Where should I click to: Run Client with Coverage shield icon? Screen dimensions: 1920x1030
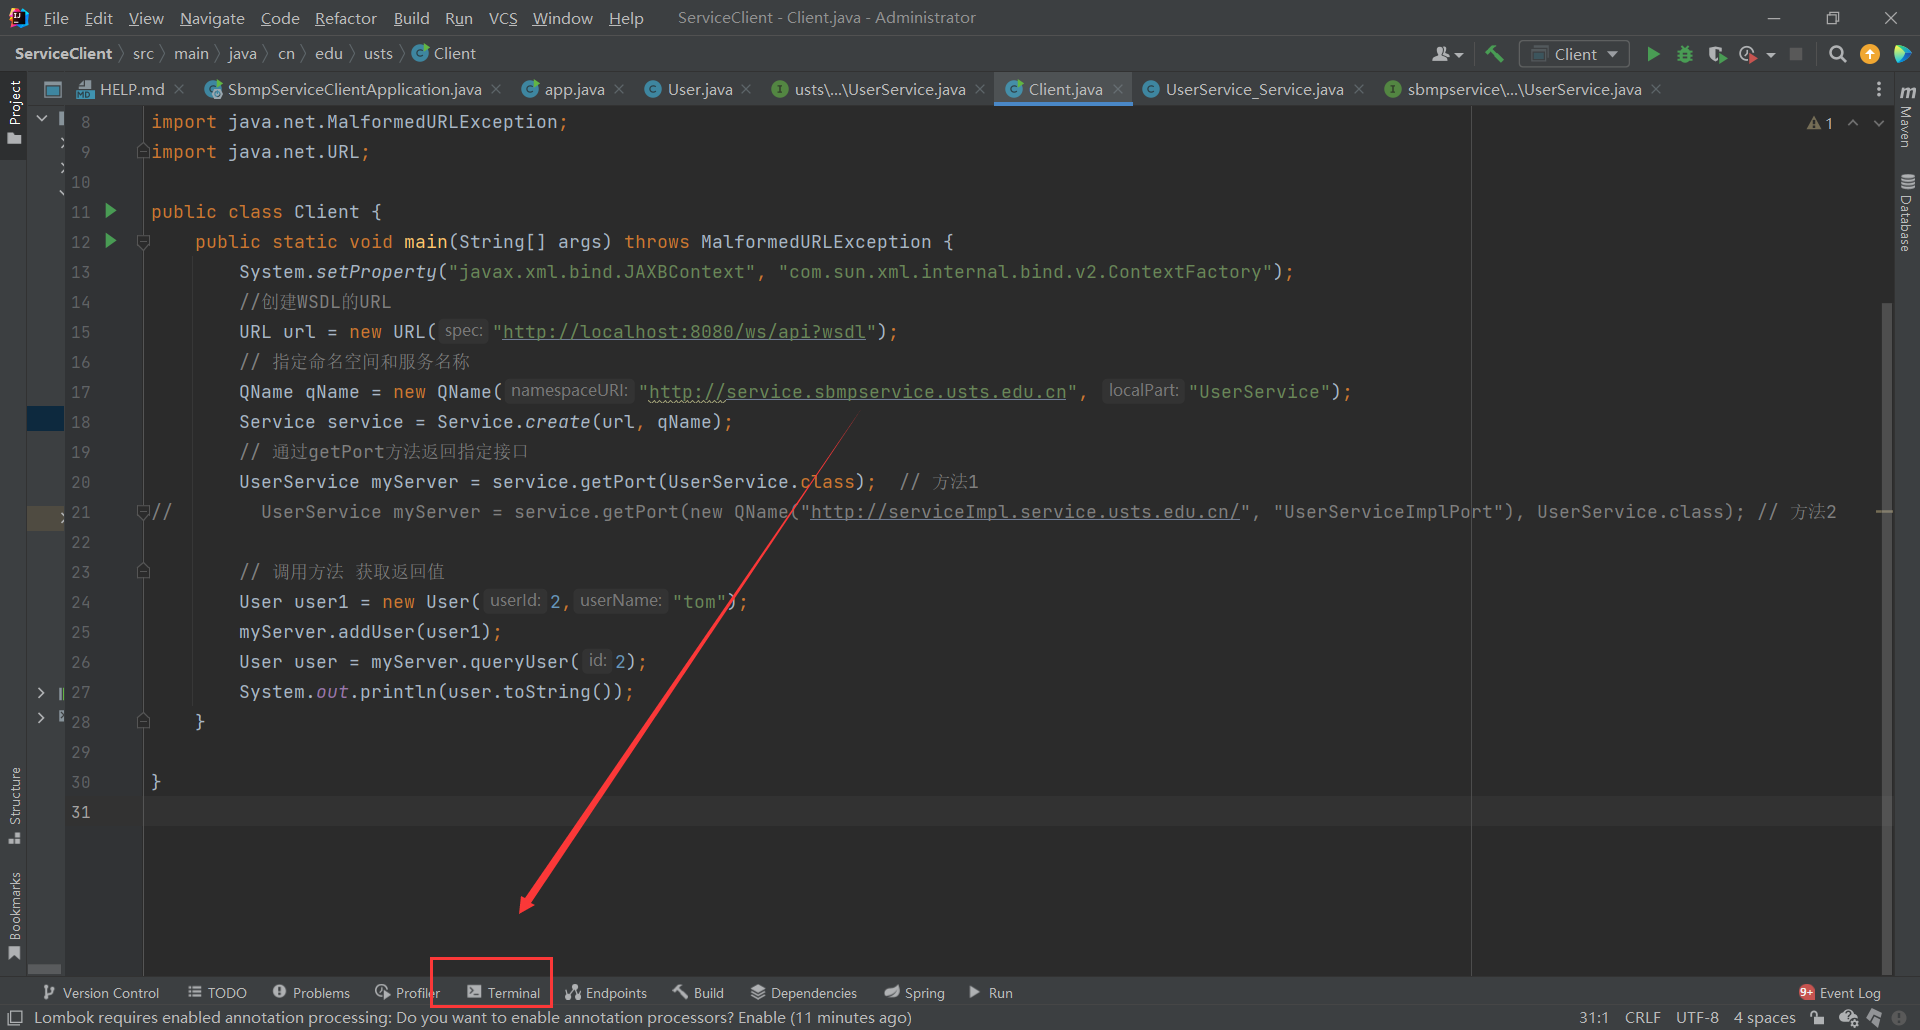click(1717, 54)
